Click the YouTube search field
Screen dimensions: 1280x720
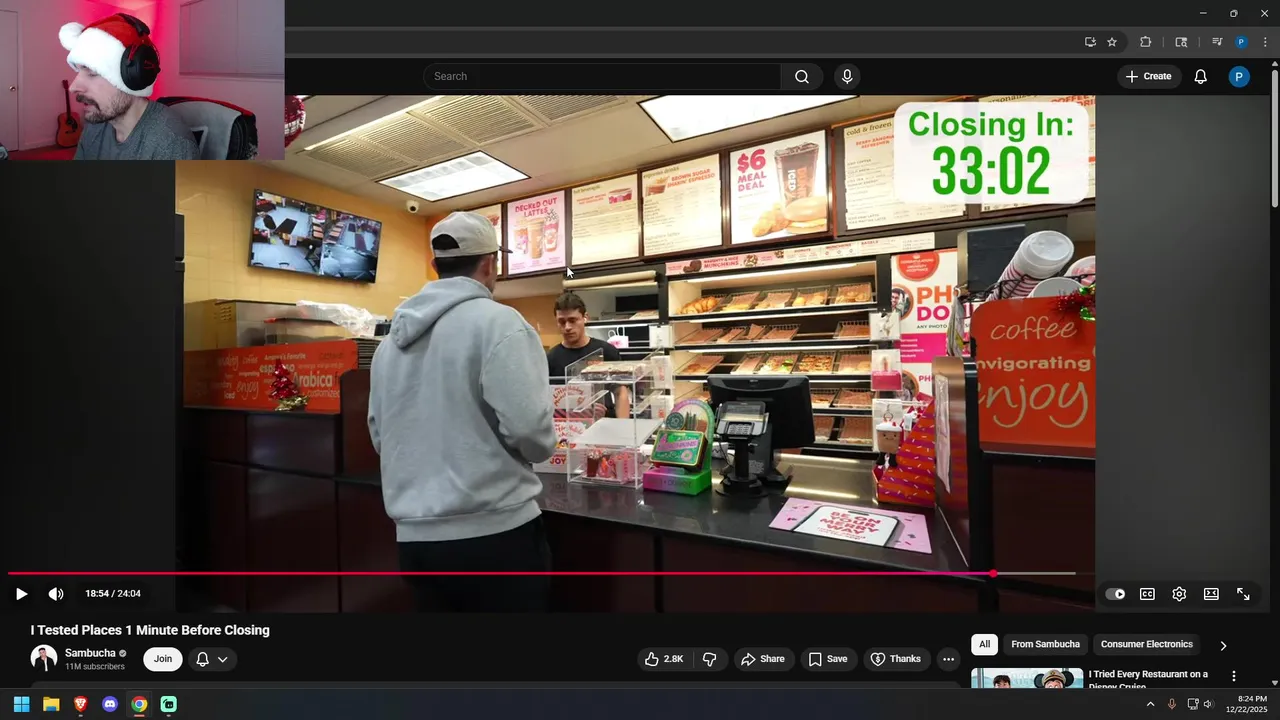pos(602,76)
